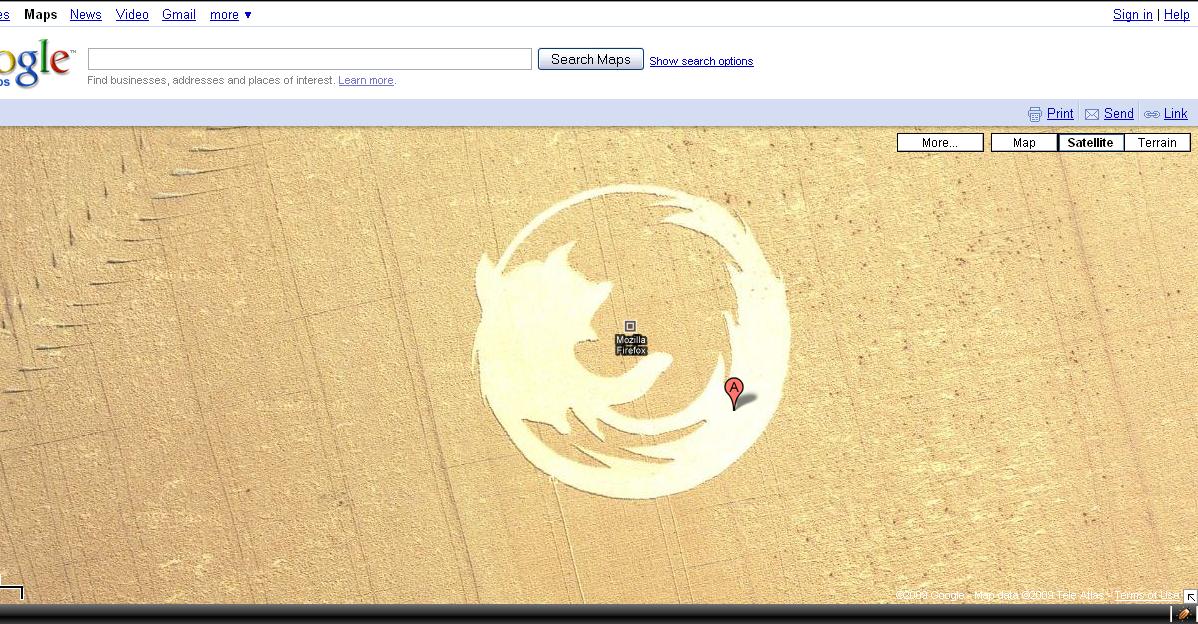Open the Gmail link
This screenshot has width=1198, height=624.
pyautogui.click(x=179, y=15)
